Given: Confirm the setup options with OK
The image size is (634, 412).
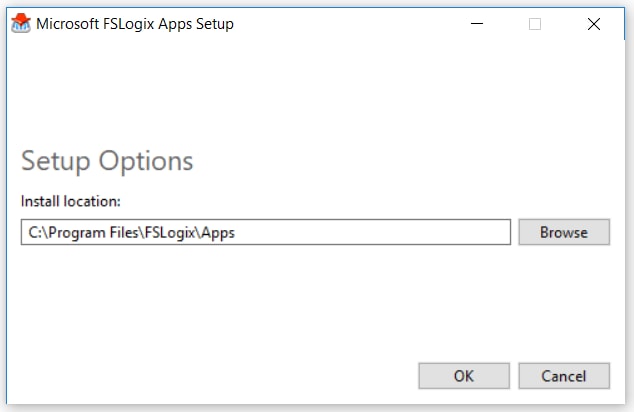Looking at the screenshot, I should coord(463,376).
